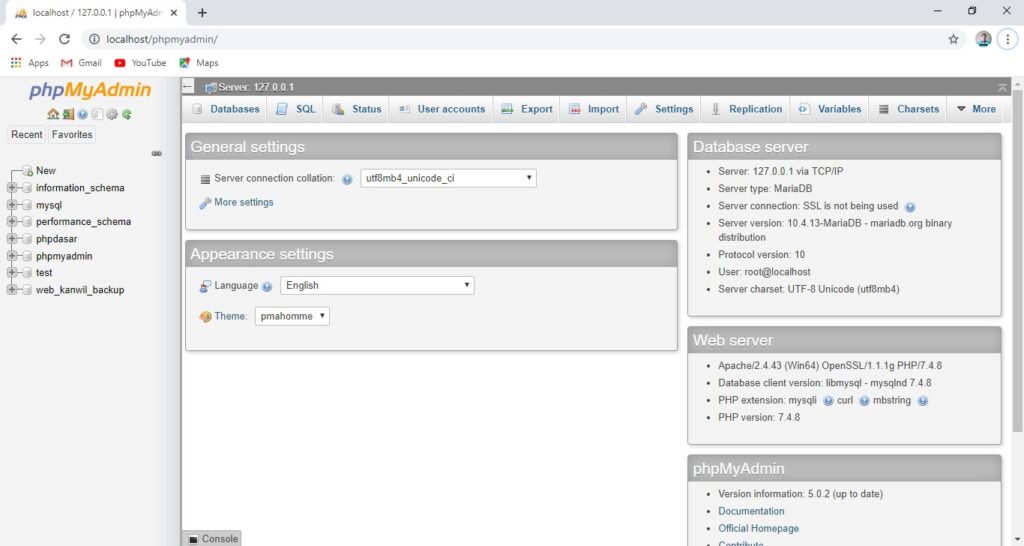1024x546 pixels.
Task: Expand the web_kanwil_backup database node
Action: [12, 290]
